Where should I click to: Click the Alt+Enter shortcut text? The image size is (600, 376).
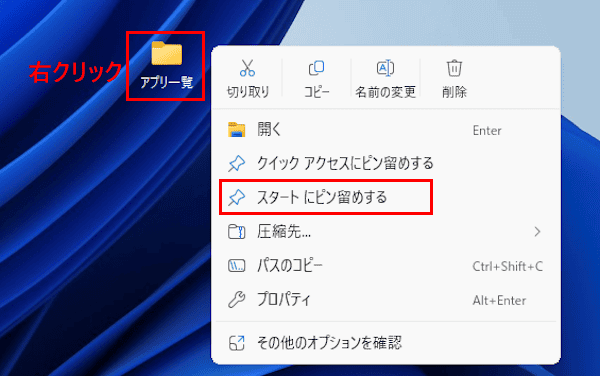pyautogui.click(x=499, y=301)
